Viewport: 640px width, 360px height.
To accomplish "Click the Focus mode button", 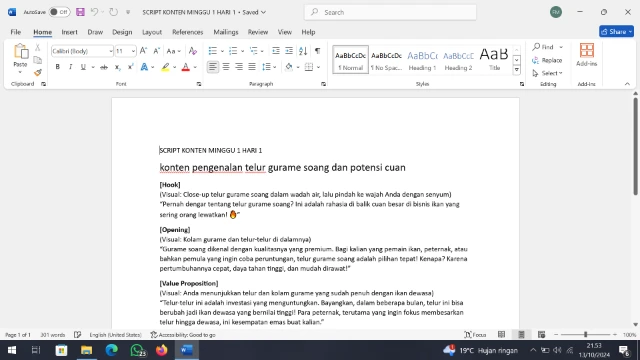I will point(475,335).
